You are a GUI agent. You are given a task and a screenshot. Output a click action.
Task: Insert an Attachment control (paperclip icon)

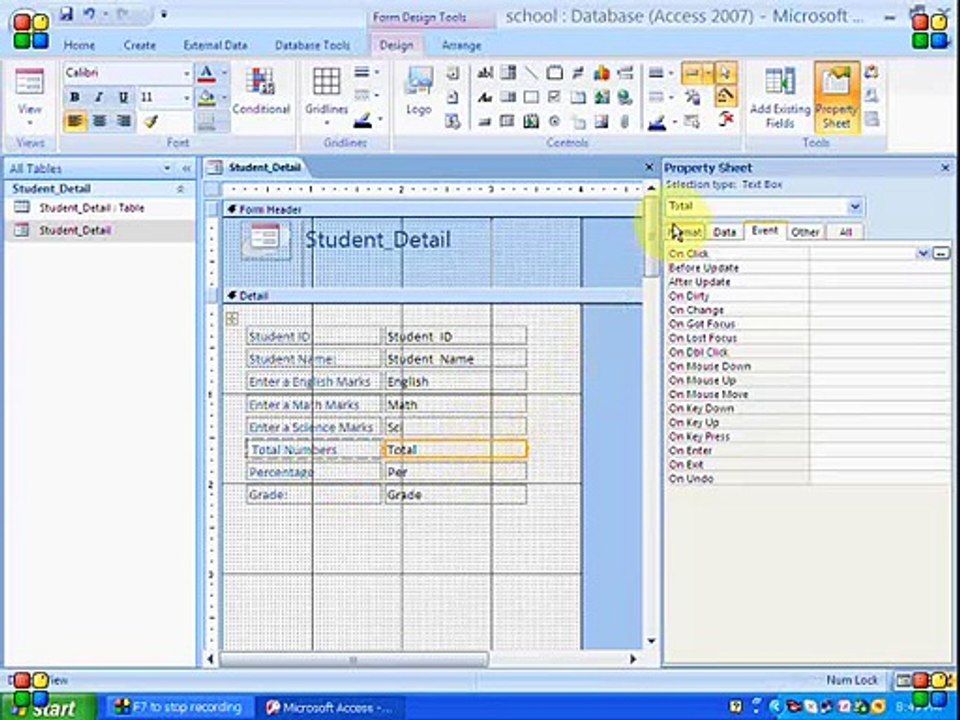tap(624, 121)
